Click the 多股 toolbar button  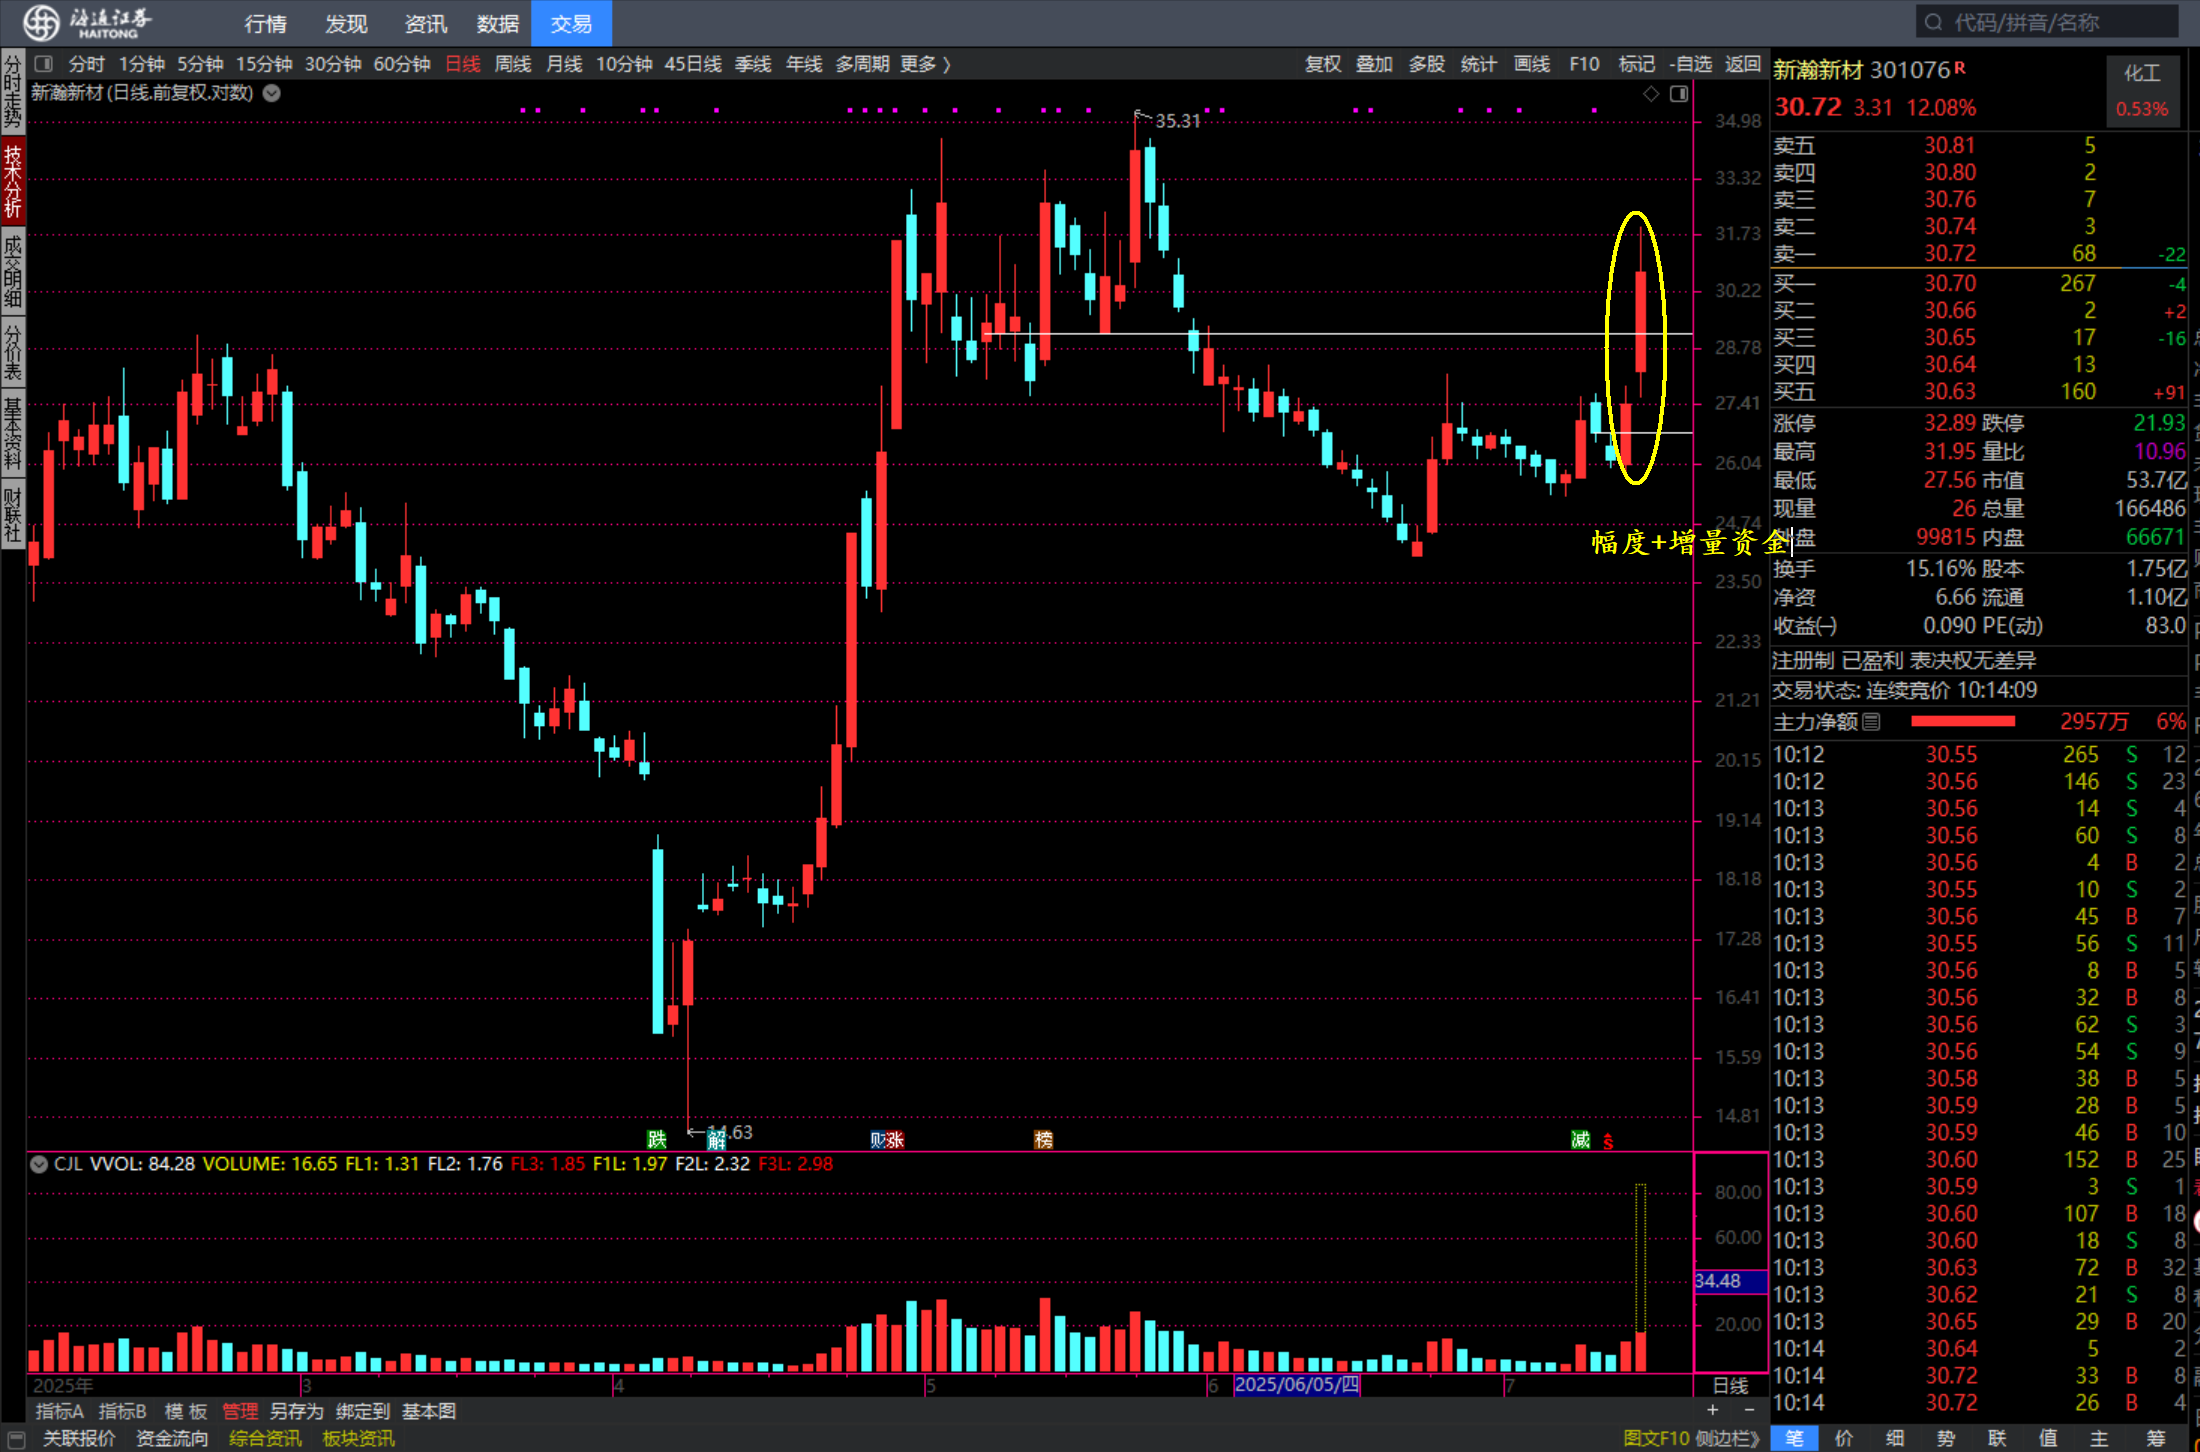(1427, 64)
